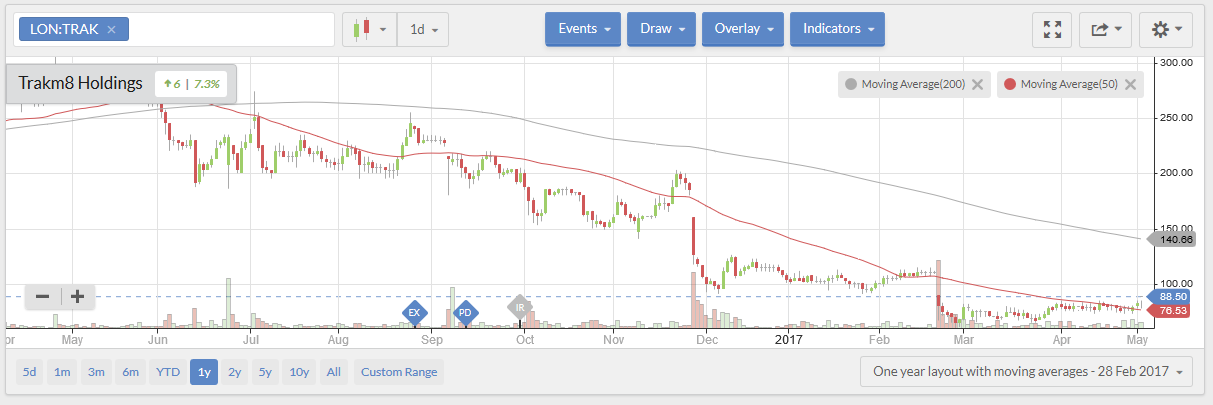Click the Custom Range button
The image size is (1213, 405).
399,373
